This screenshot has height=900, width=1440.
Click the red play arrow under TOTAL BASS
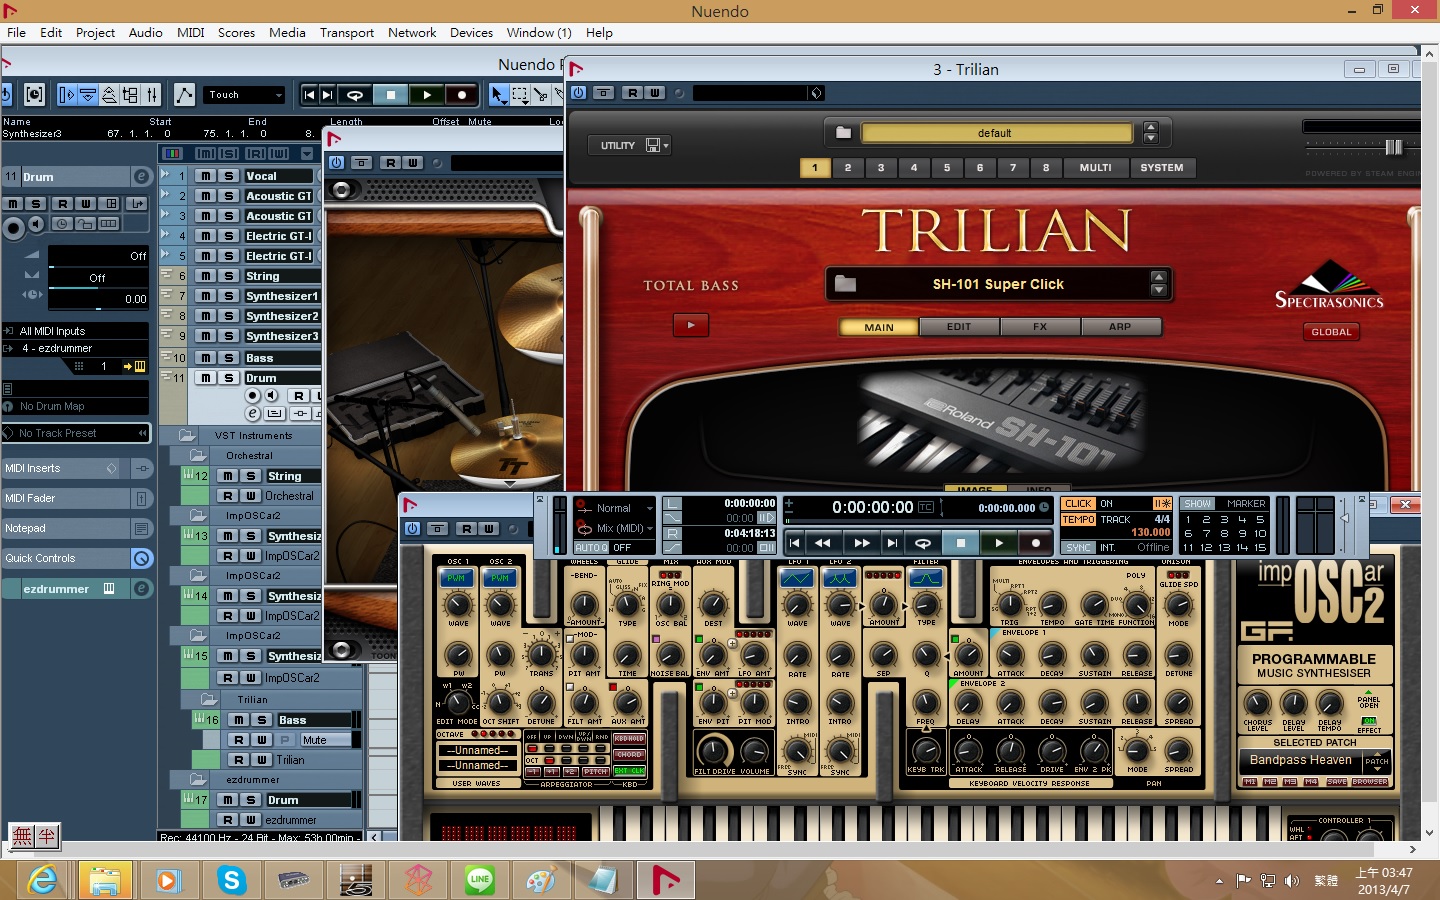coord(691,325)
